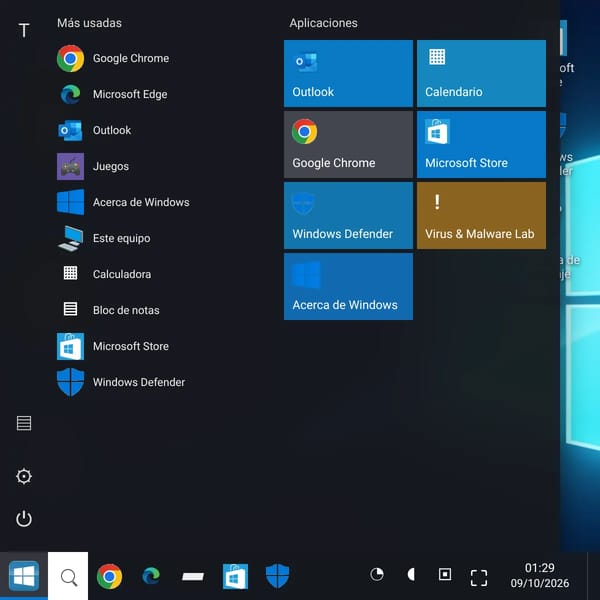Launch Edge from the taskbar
Viewport: 600px width, 600px height.
click(151, 576)
